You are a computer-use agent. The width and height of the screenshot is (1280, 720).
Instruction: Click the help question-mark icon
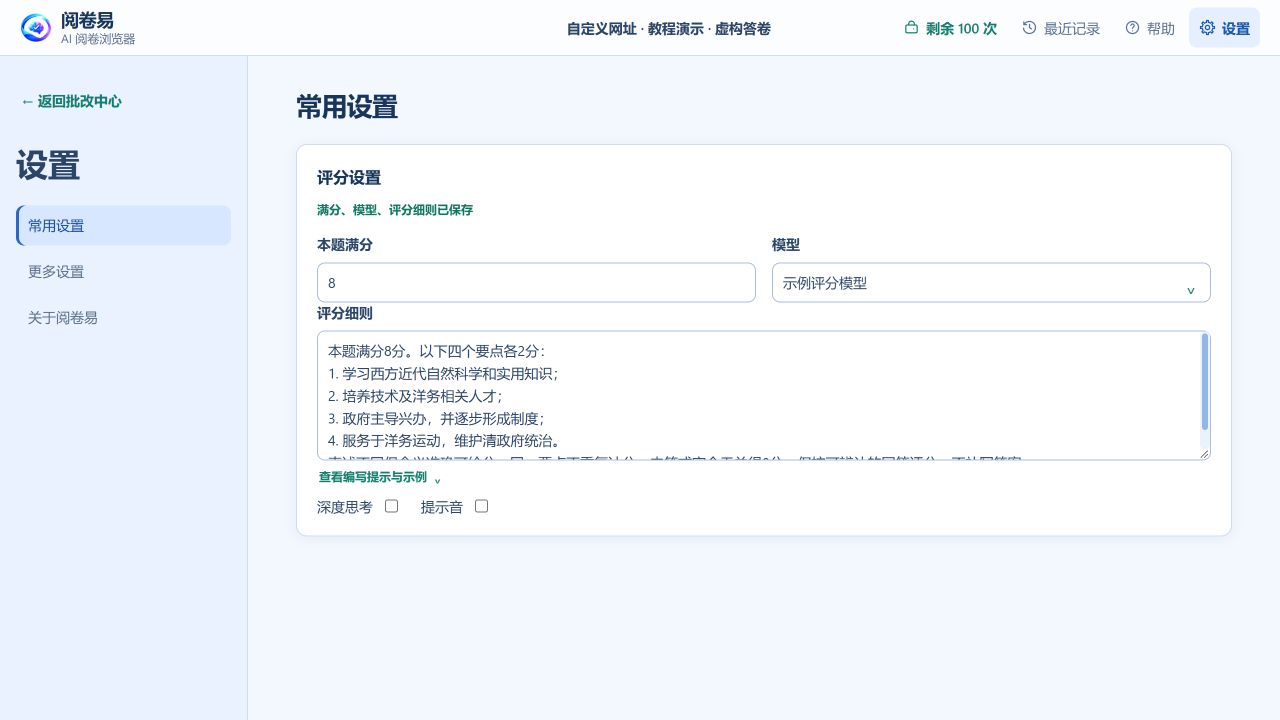coord(1132,28)
